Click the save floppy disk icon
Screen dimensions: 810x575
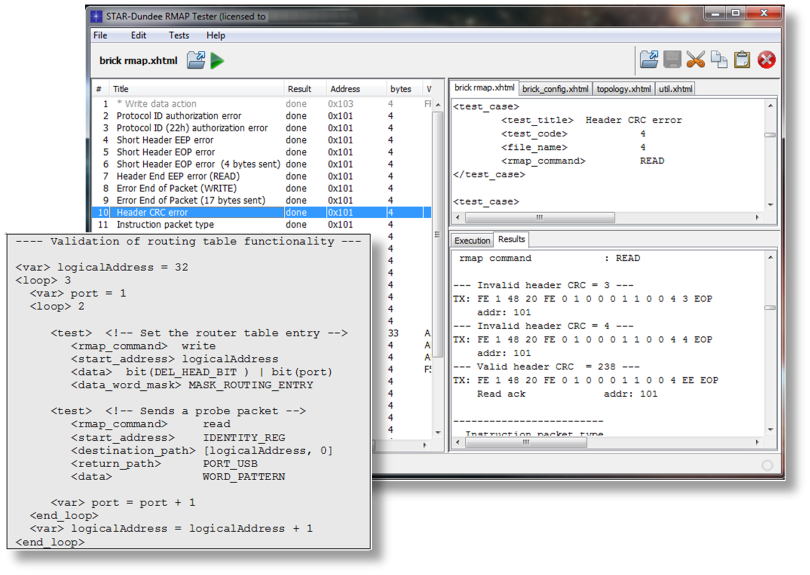tap(672, 59)
